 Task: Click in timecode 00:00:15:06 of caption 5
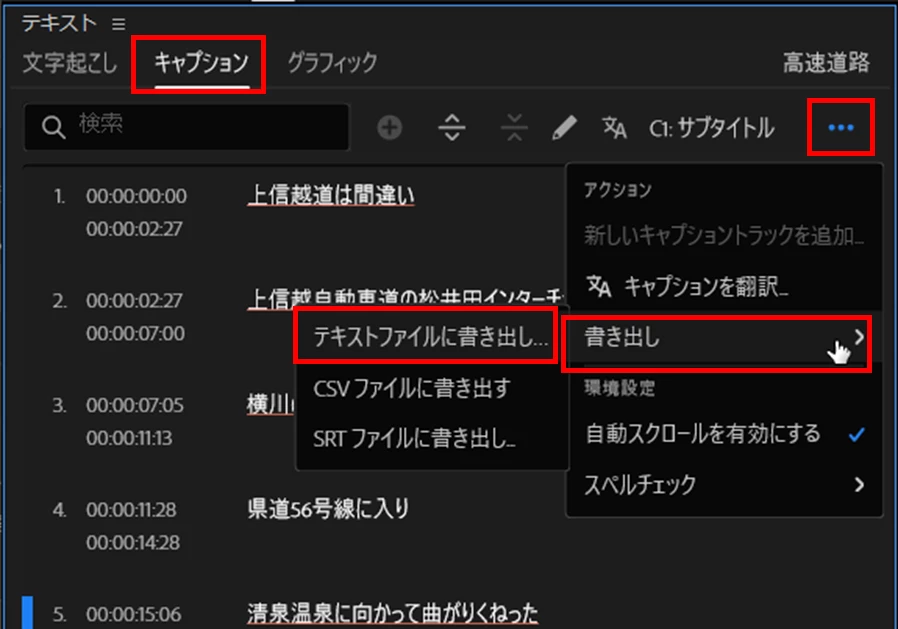[x=133, y=615]
